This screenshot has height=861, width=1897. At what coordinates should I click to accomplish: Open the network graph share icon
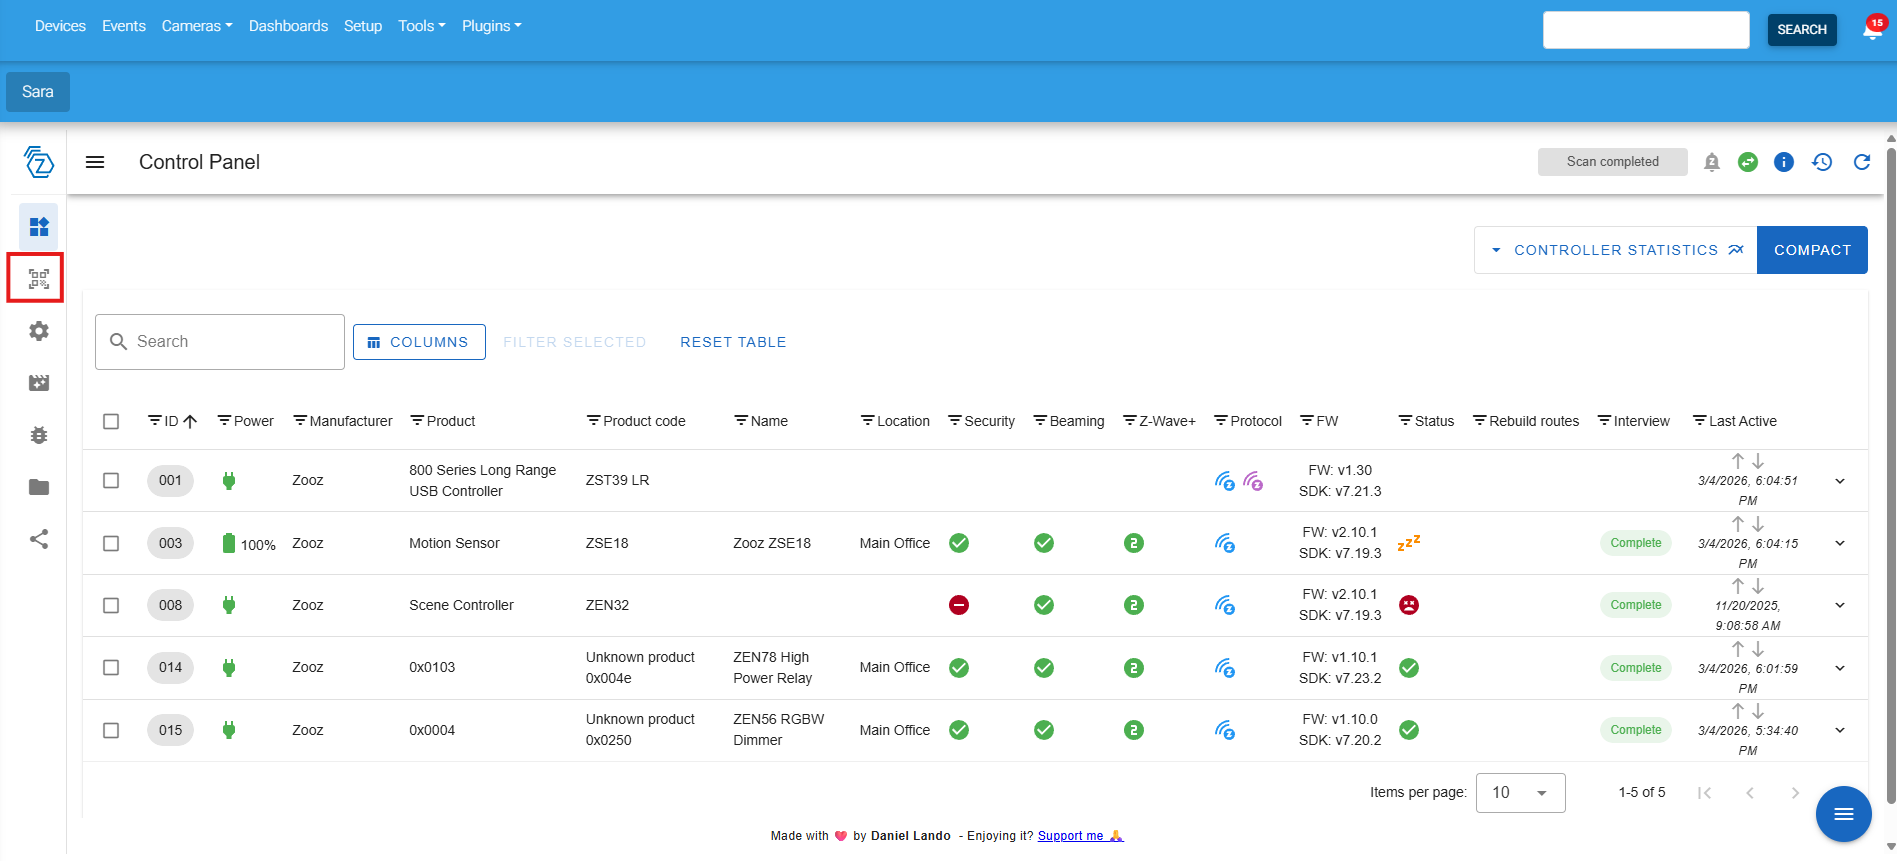[38, 539]
